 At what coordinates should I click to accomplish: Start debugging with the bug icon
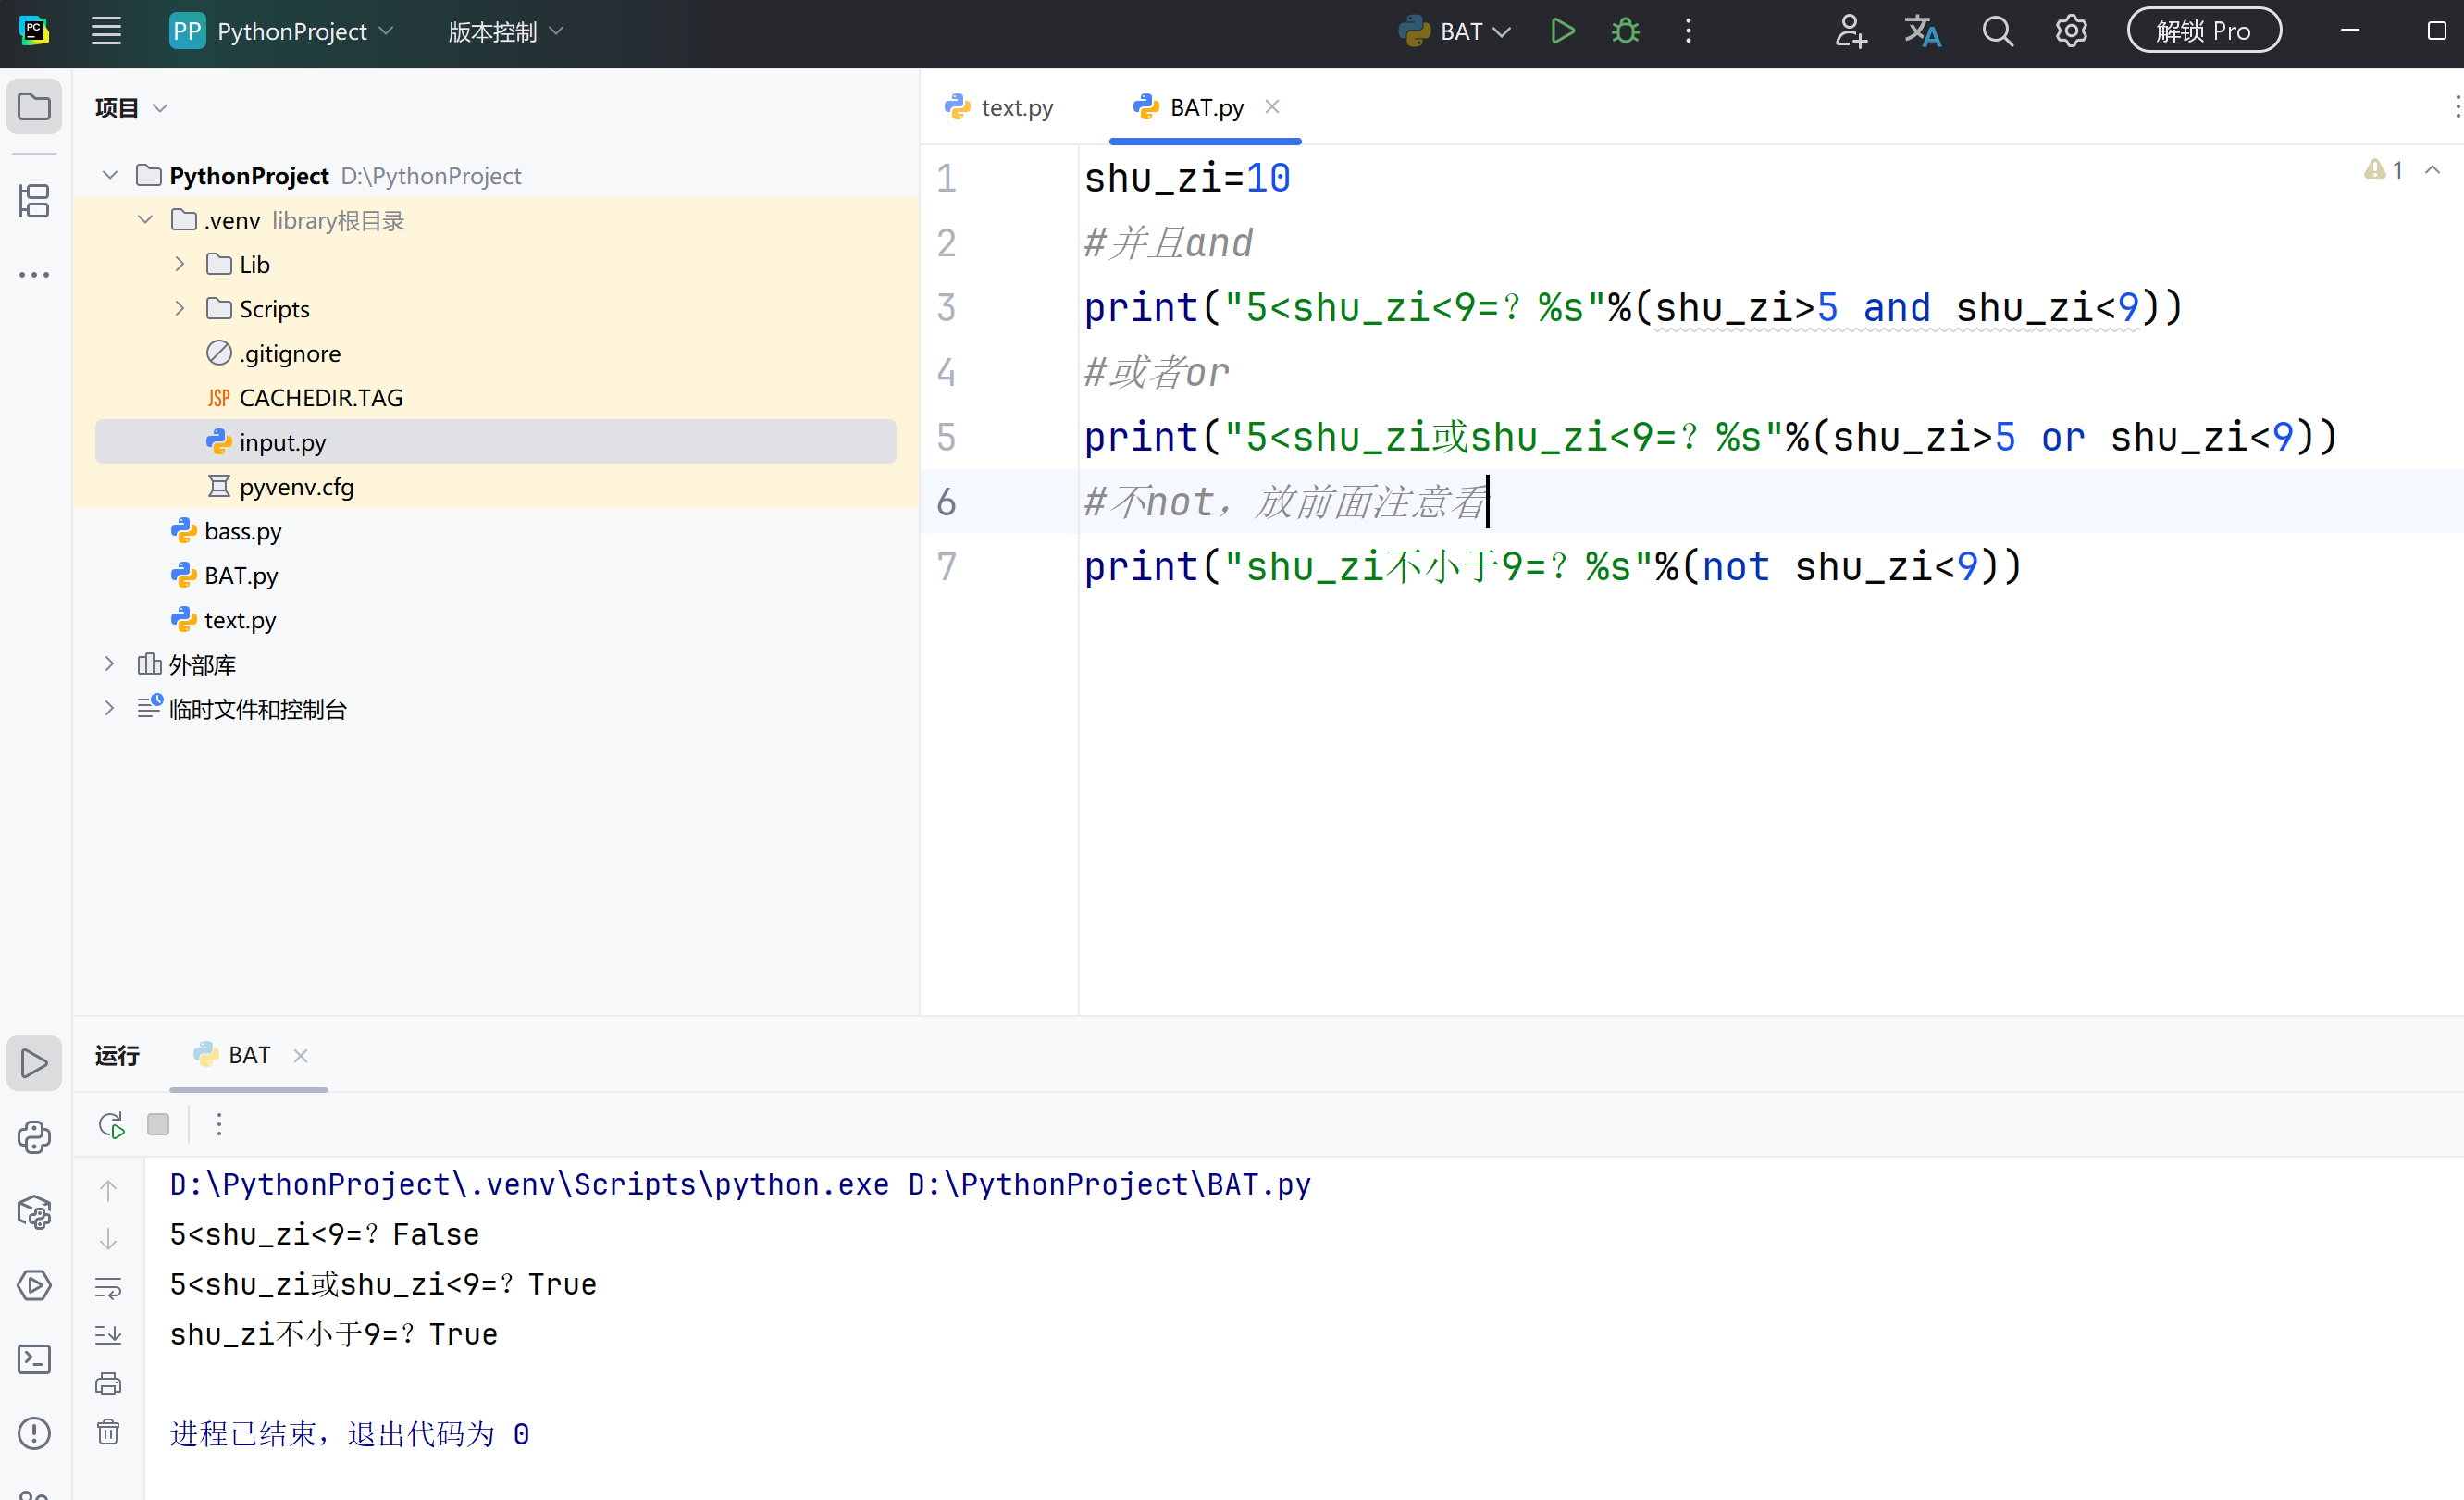pyautogui.click(x=1625, y=31)
